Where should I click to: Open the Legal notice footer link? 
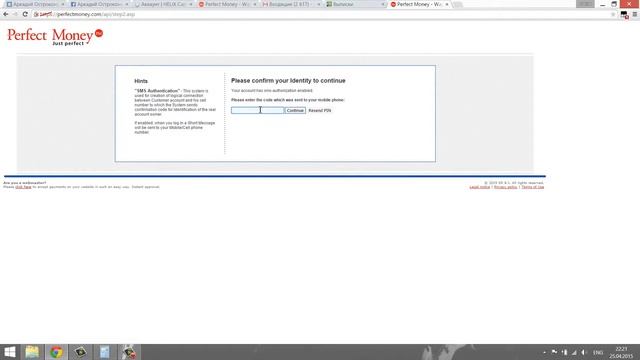coord(480,187)
